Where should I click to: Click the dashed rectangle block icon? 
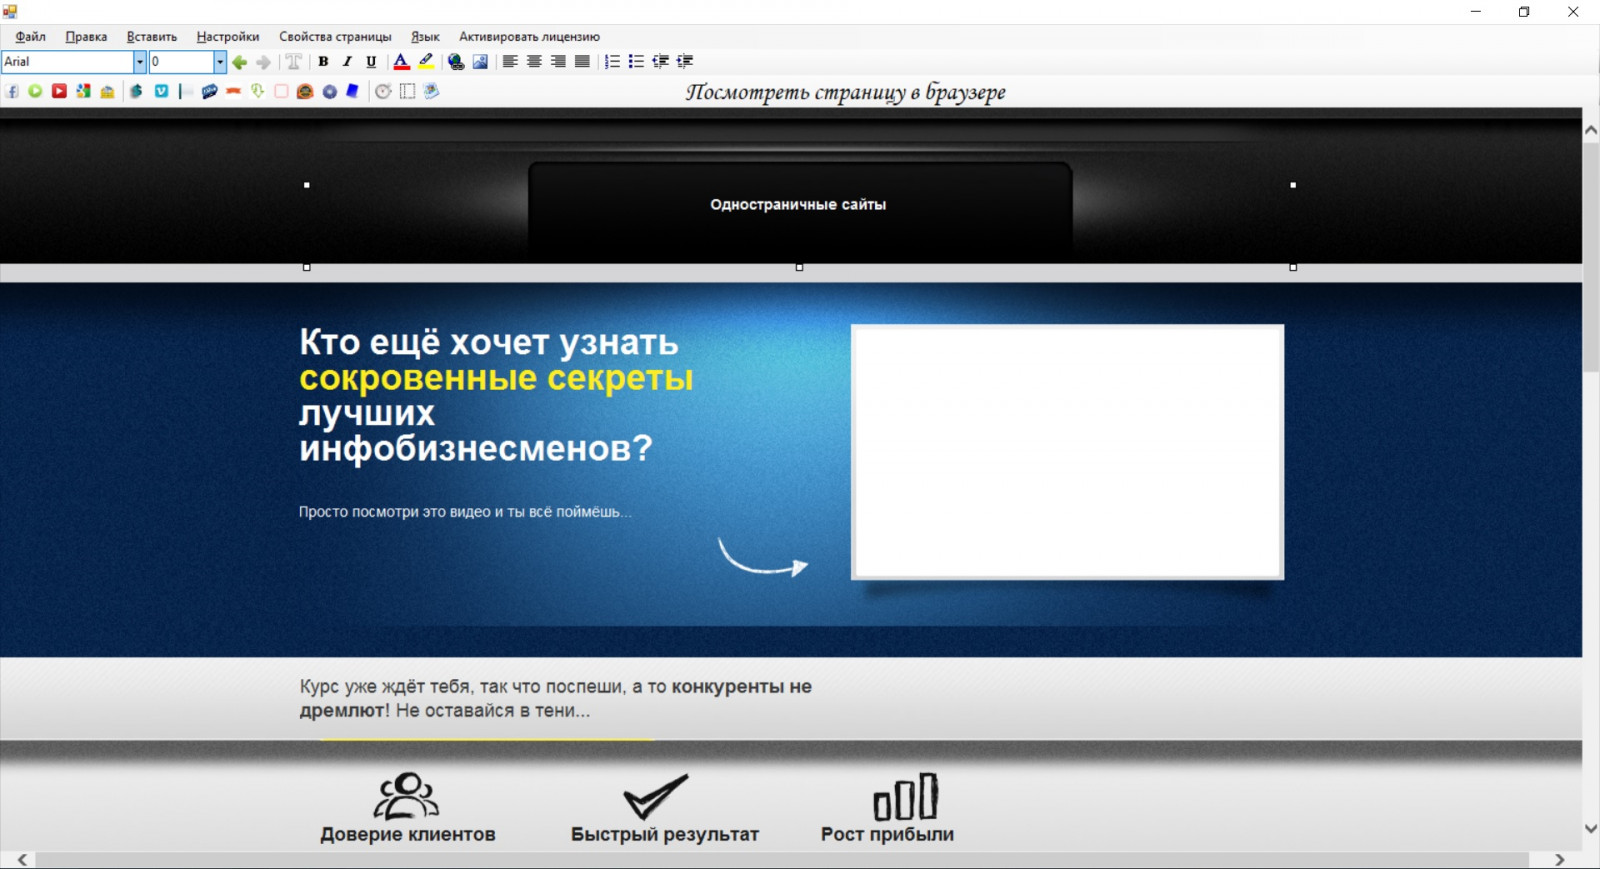coord(407,91)
